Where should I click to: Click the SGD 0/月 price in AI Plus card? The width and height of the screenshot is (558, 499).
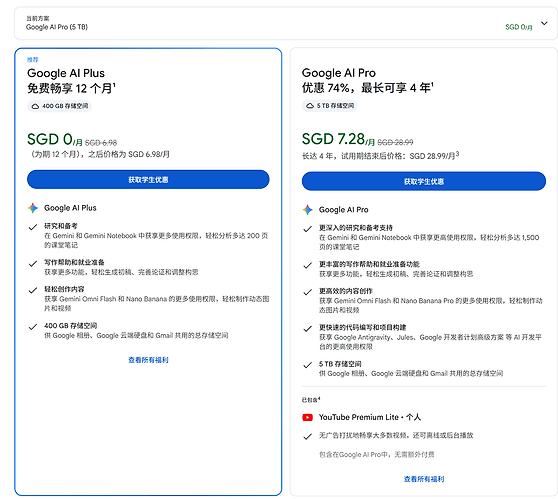tap(55, 139)
